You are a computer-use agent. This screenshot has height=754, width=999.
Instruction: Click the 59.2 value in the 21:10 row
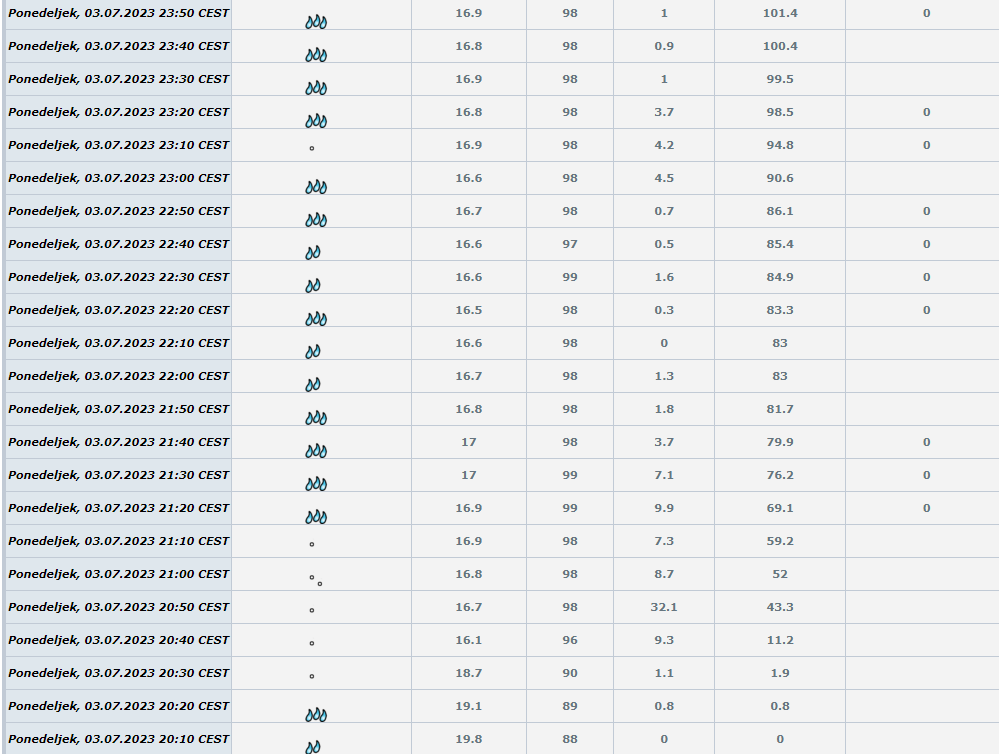pos(780,542)
